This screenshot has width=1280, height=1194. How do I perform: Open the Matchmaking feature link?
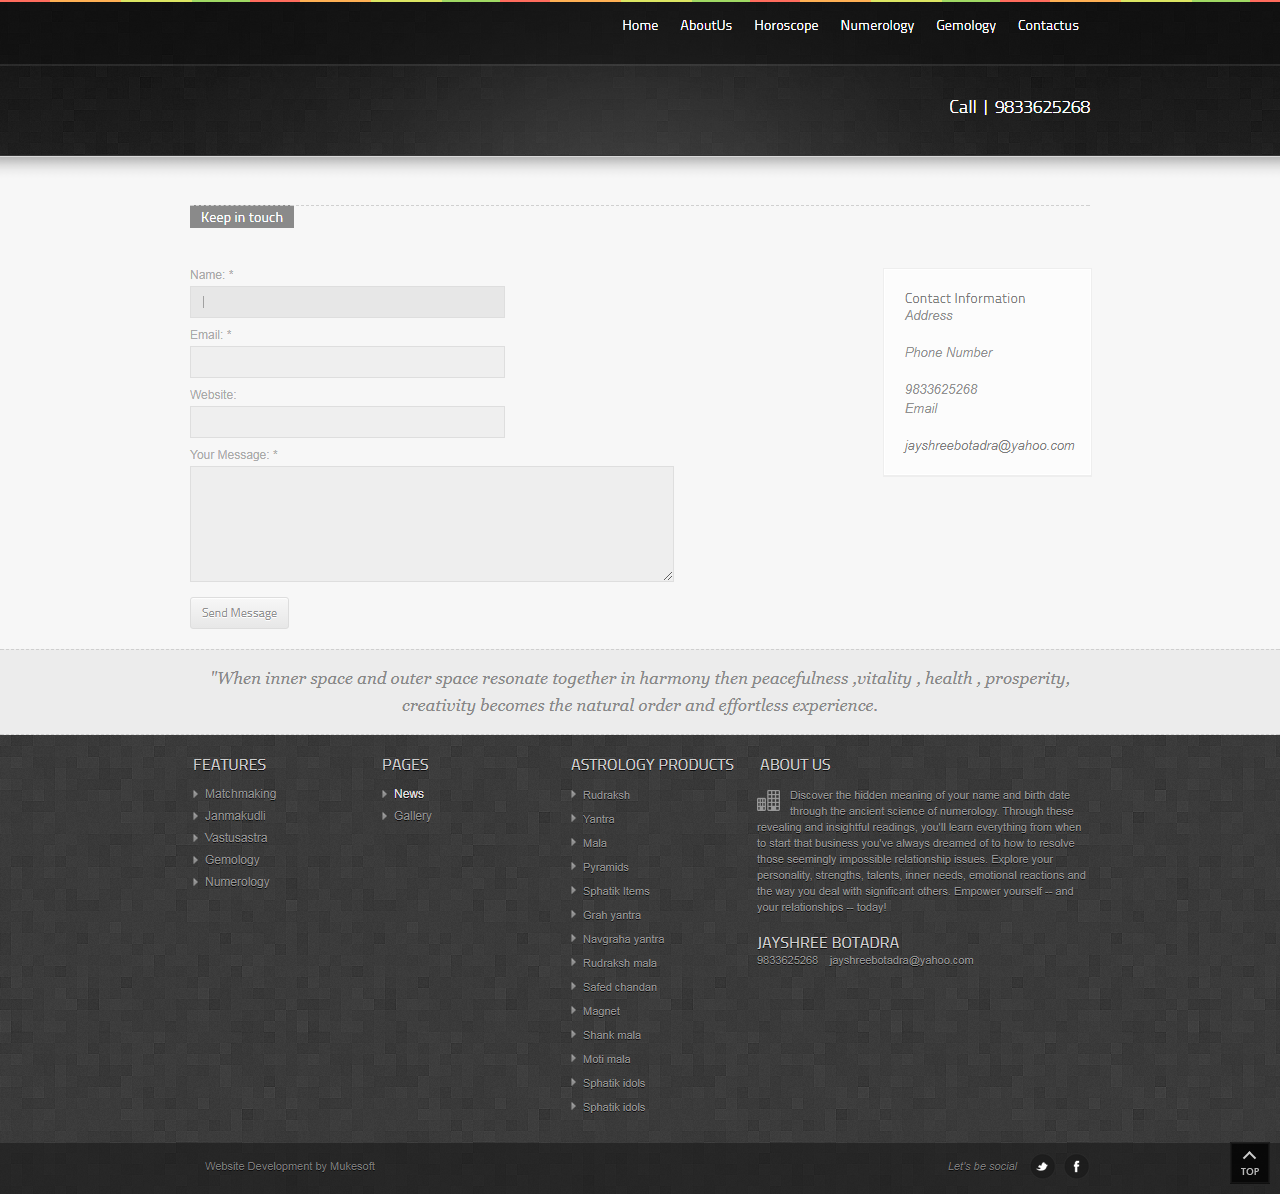[240, 794]
